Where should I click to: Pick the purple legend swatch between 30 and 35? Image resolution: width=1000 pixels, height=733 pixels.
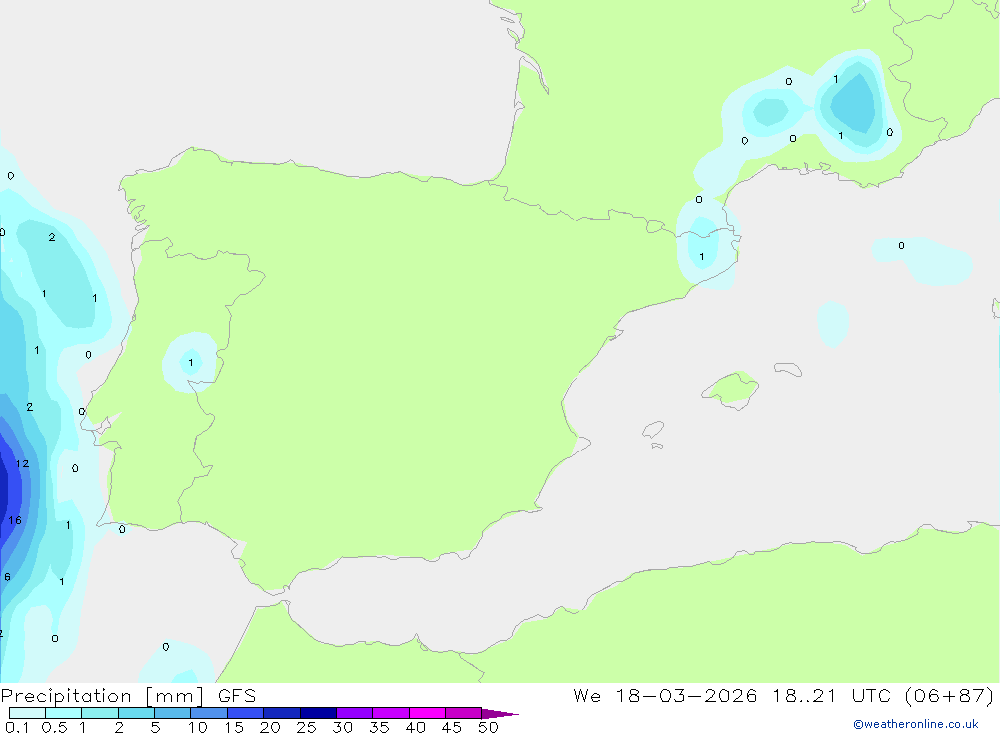click(355, 713)
